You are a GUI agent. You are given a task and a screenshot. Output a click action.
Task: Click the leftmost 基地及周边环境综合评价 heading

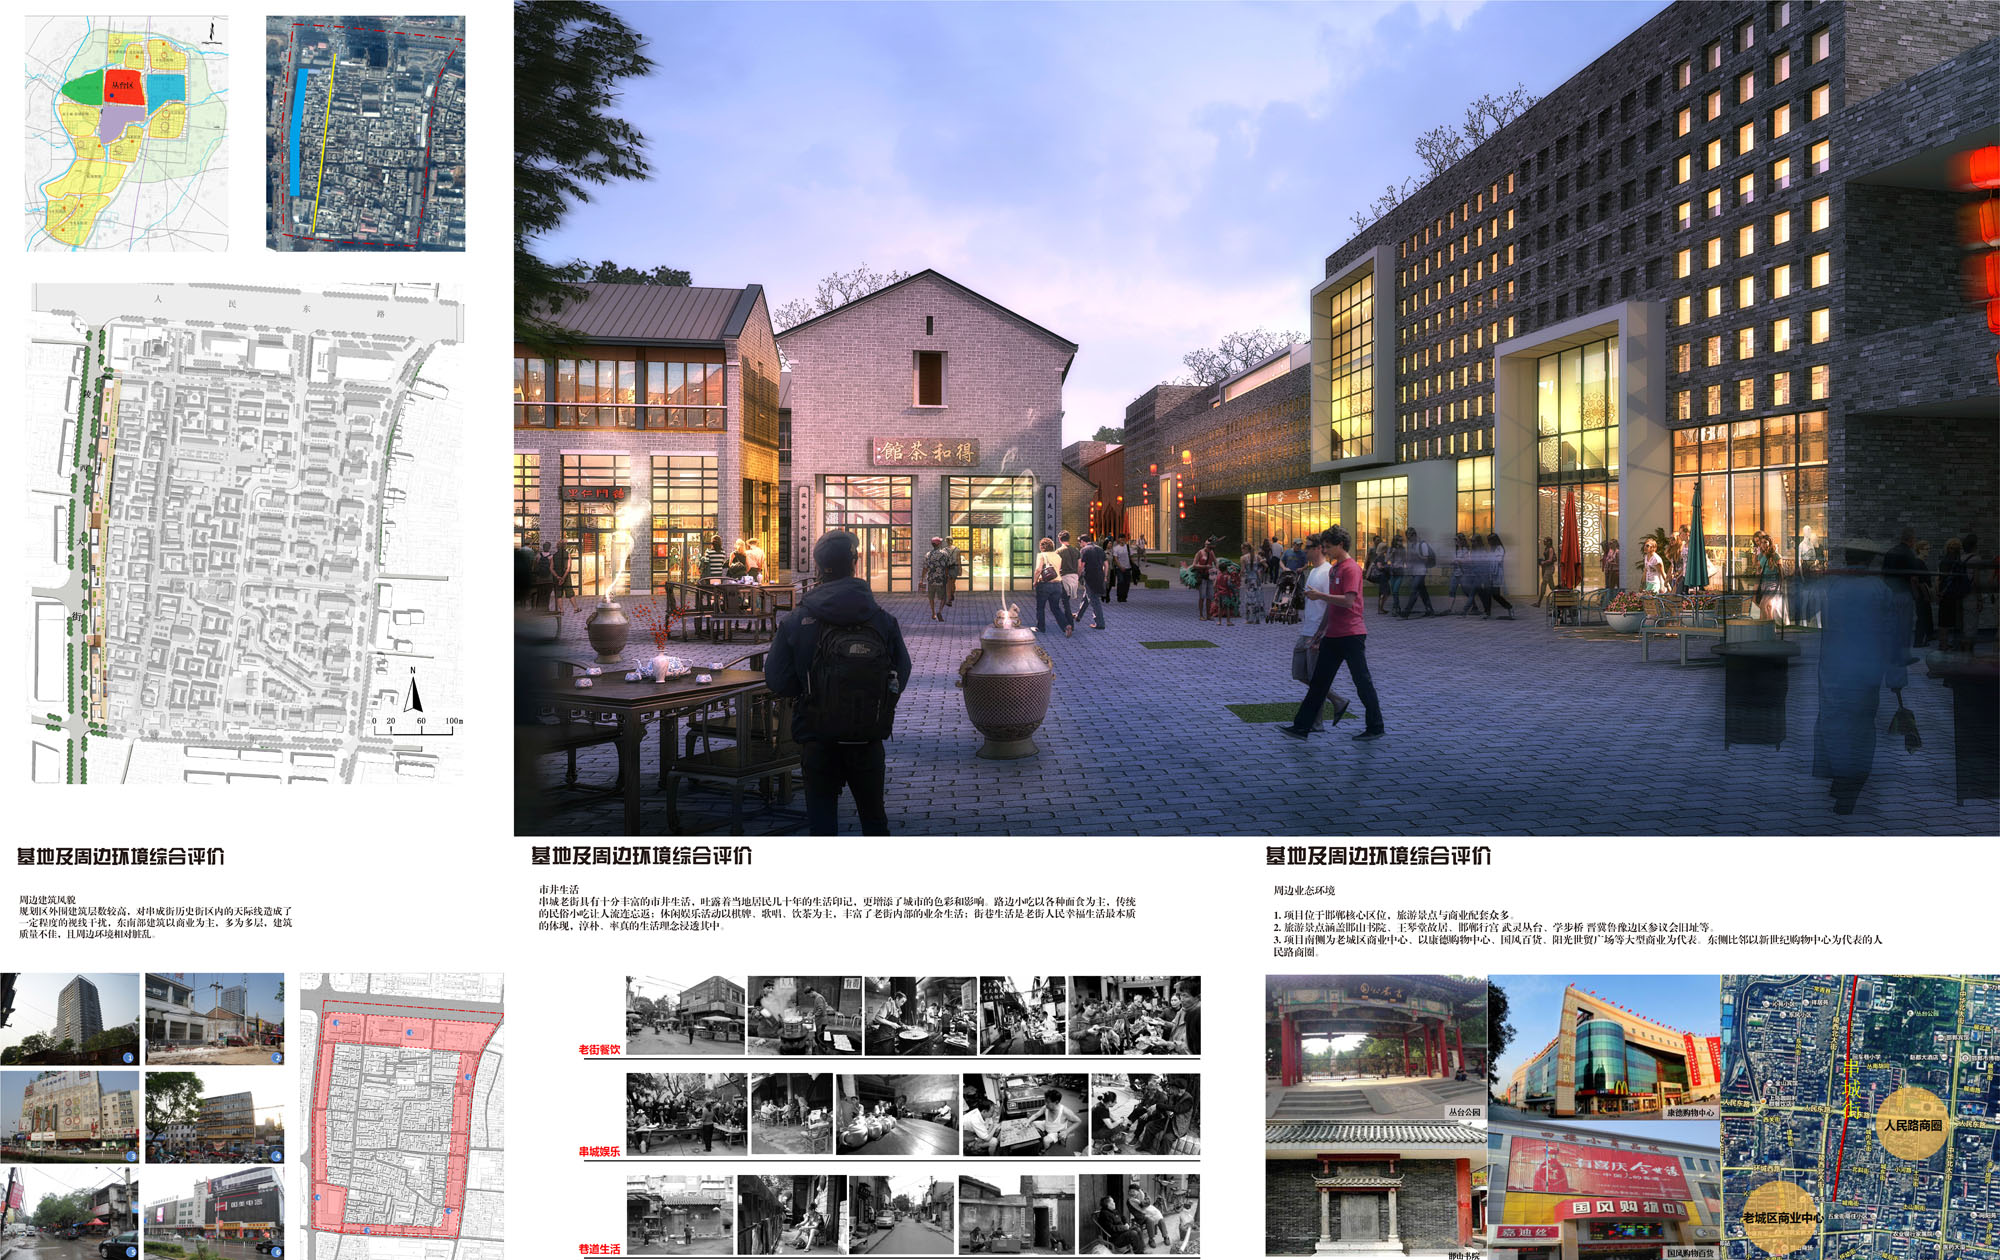coord(120,856)
